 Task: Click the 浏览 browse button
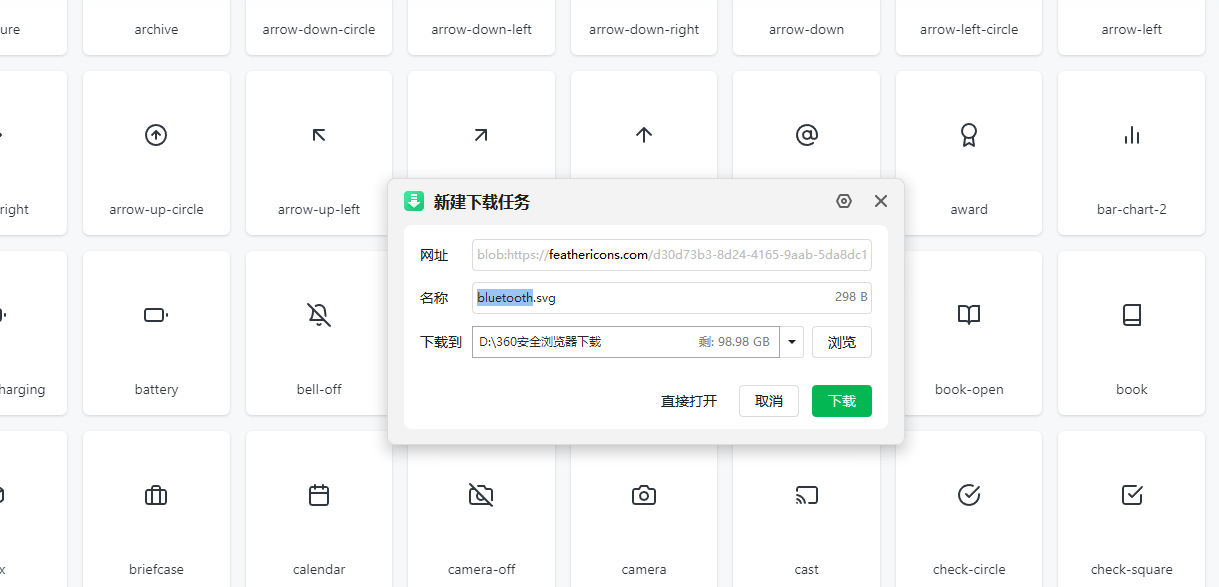click(841, 342)
